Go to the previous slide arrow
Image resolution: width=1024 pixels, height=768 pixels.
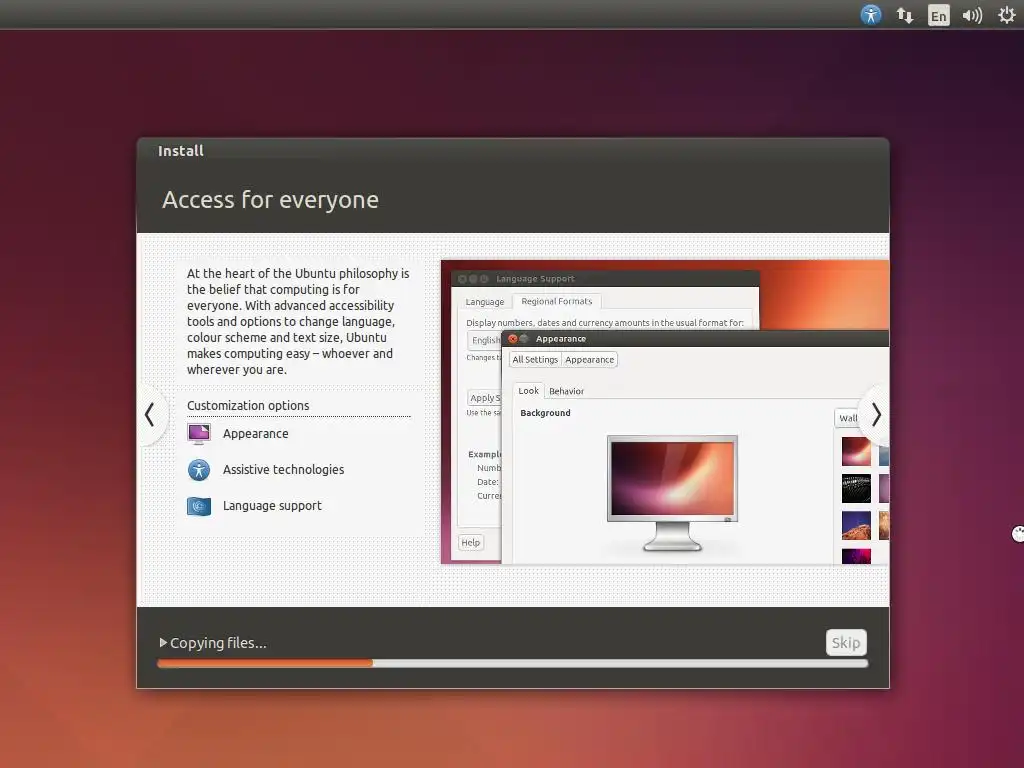150,415
